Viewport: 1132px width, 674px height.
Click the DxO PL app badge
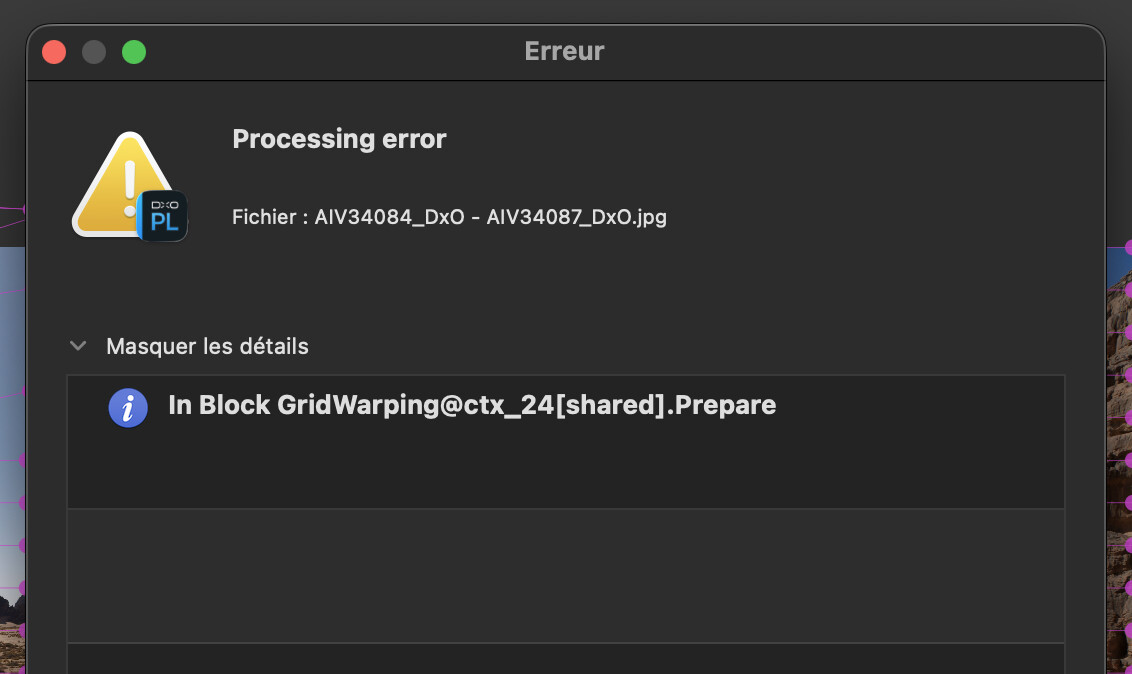click(163, 215)
